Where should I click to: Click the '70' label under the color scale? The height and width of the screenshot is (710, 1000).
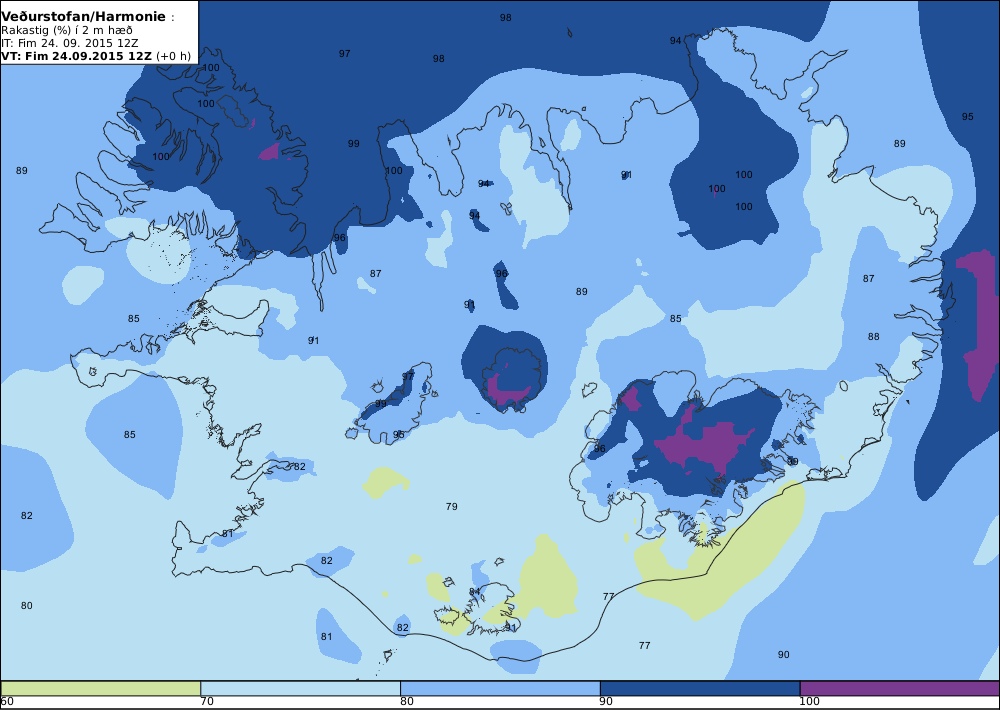(x=207, y=702)
